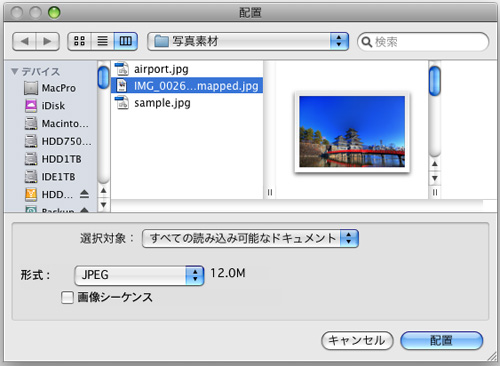
Task: Switch to column view
Action: tap(126, 41)
